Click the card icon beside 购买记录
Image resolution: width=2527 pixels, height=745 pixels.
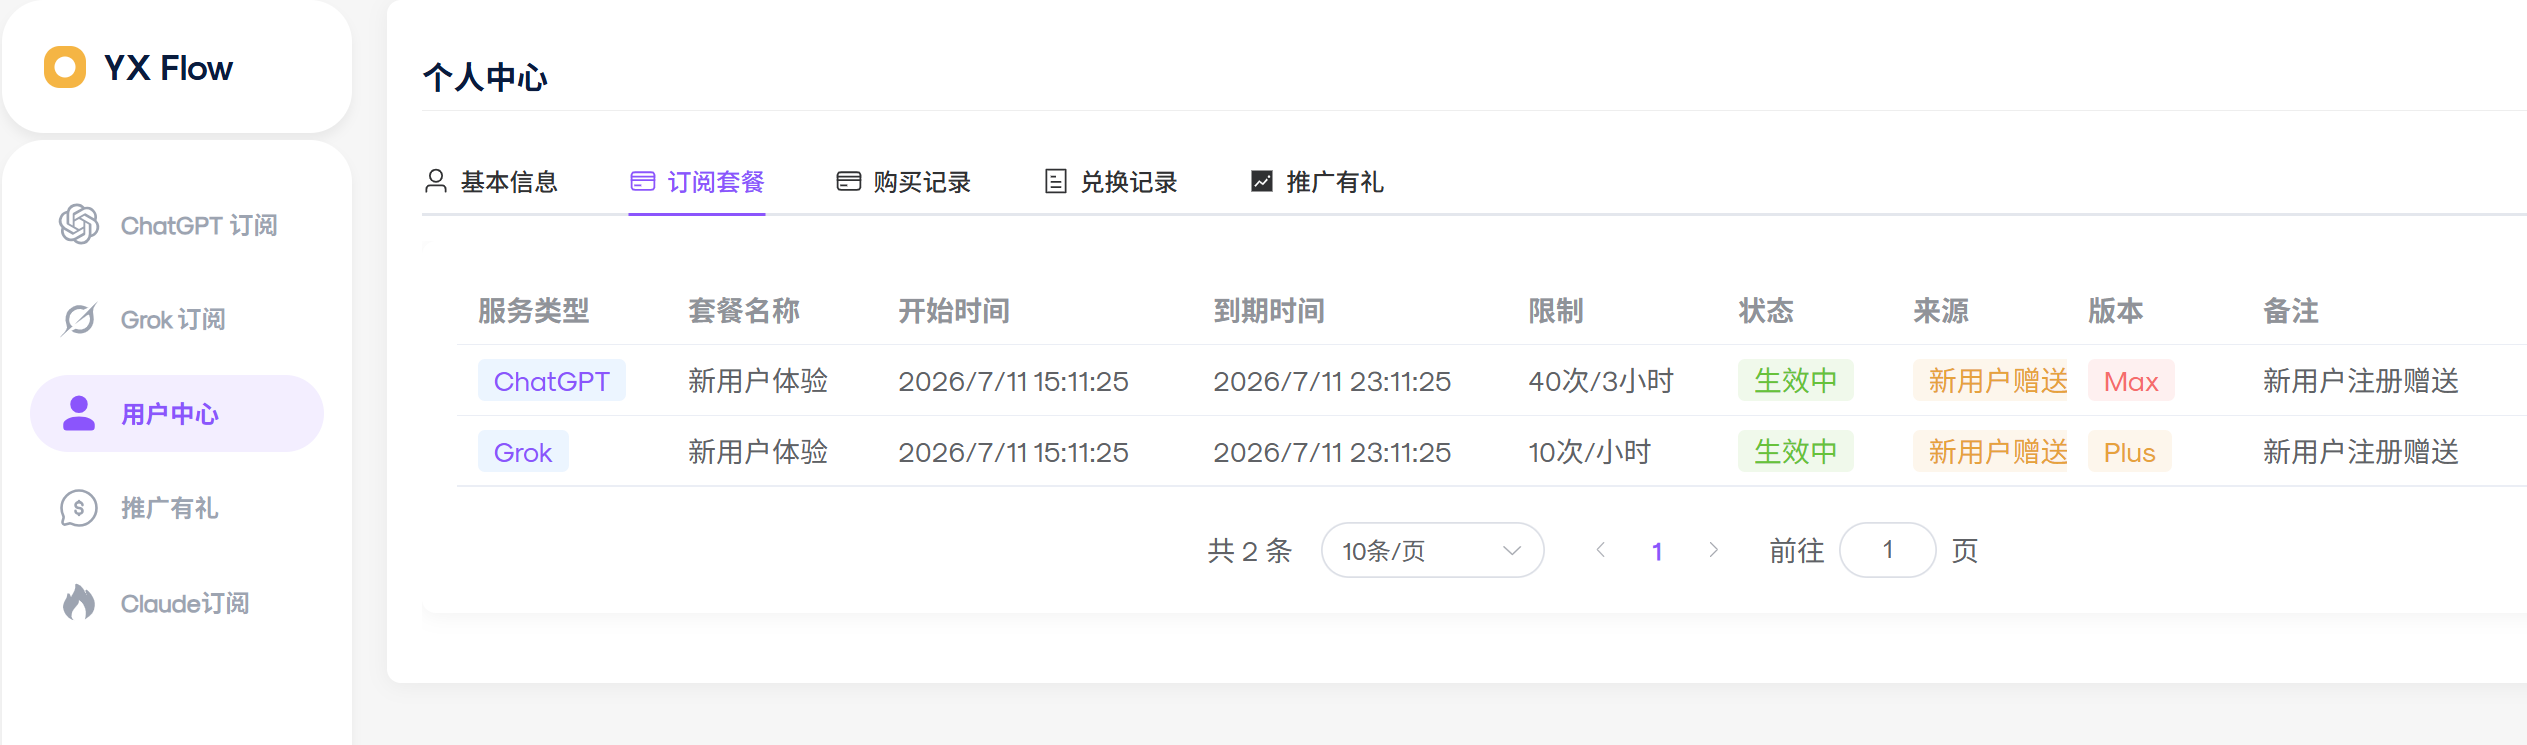tap(849, 181)
